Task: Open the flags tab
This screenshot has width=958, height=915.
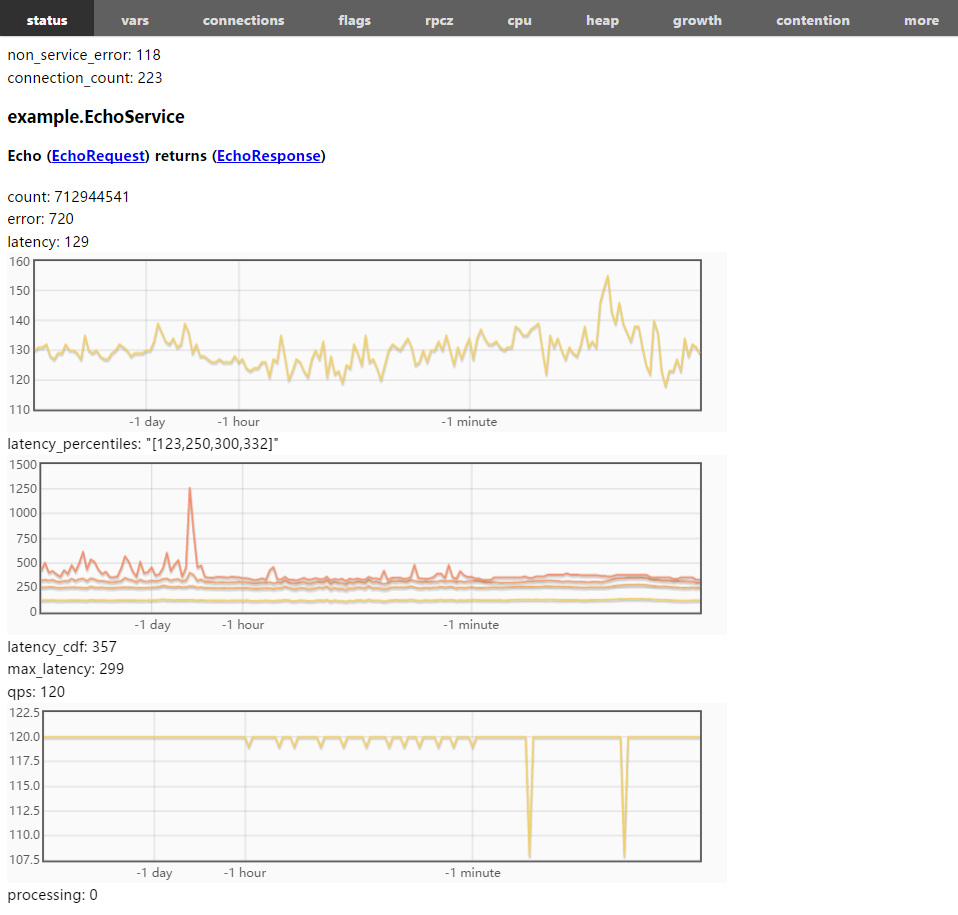Action: coord(354,20)
